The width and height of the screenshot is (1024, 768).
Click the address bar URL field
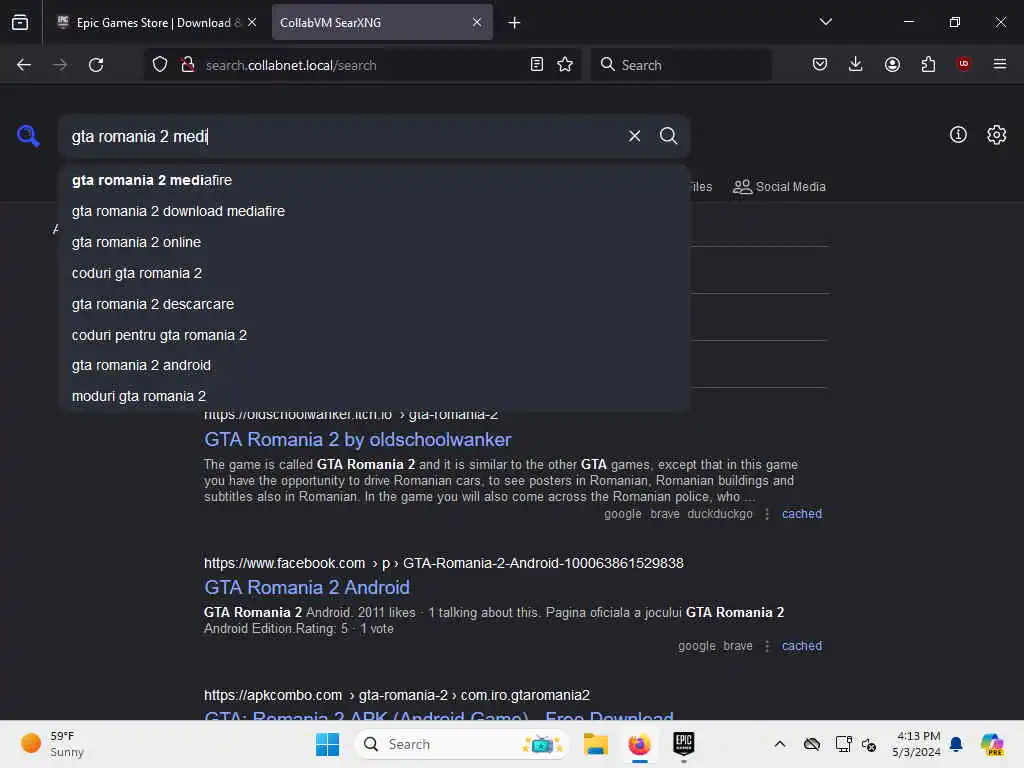(362, 65)
